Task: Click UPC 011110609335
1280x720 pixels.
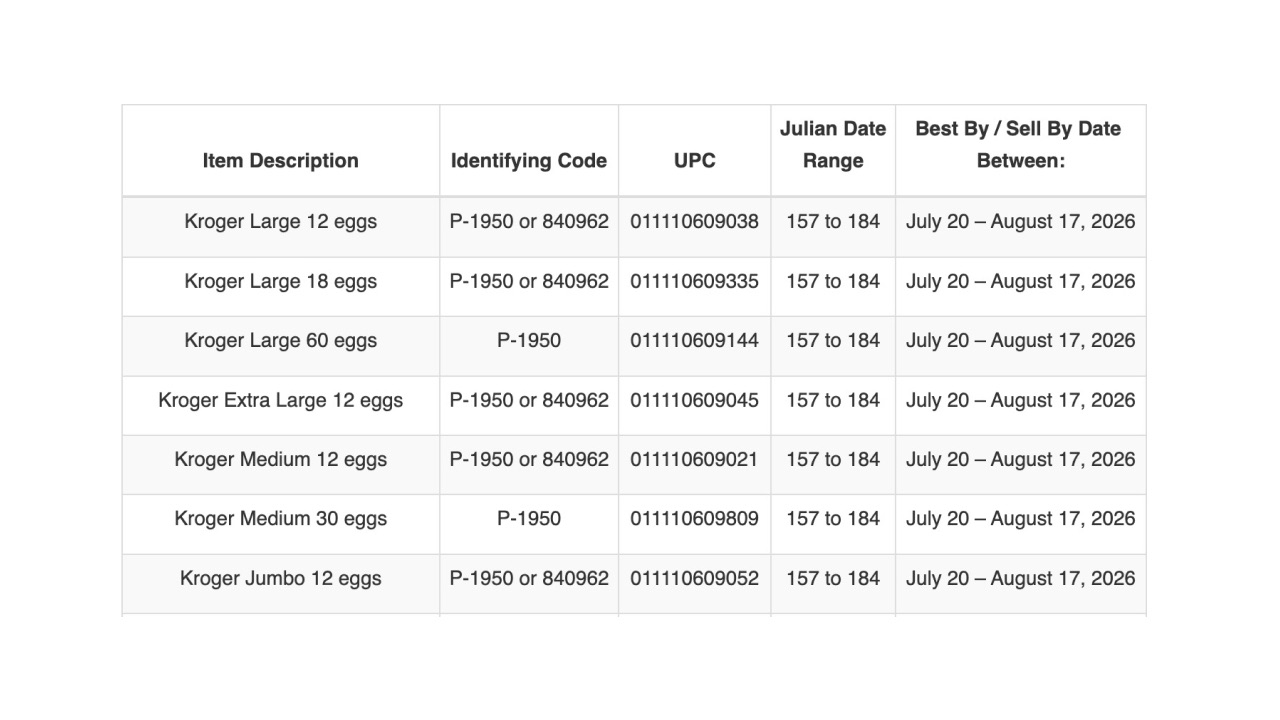Action: [x=695, y=281]
